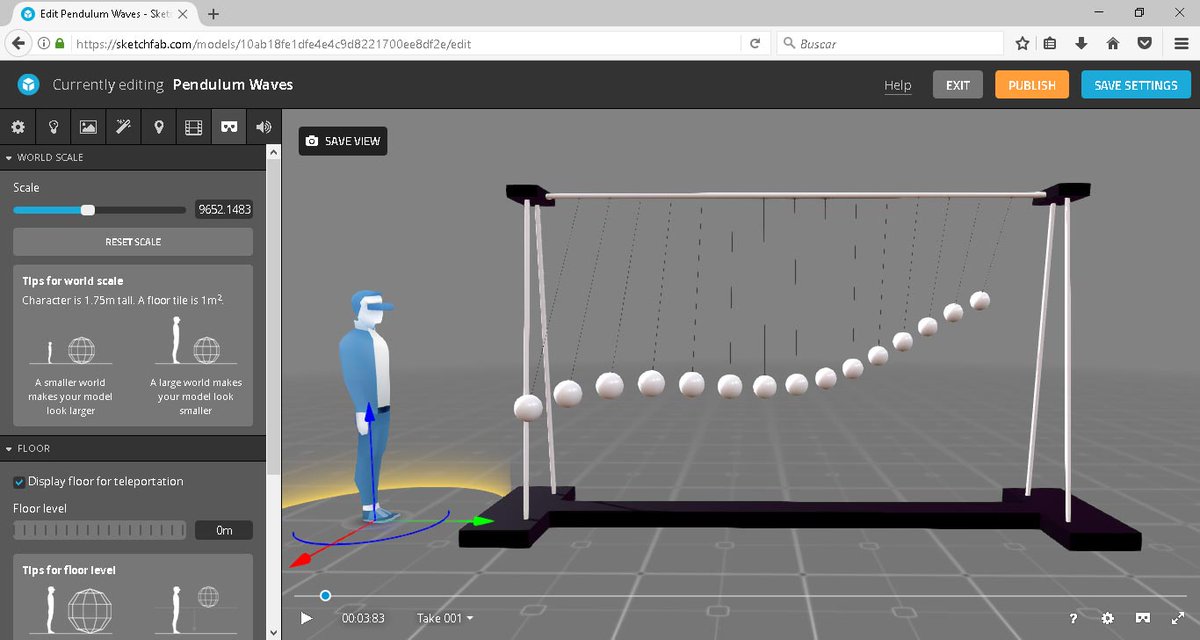Click the Floor level ruler slider
Screen dimensions: 1200x640
99,530
